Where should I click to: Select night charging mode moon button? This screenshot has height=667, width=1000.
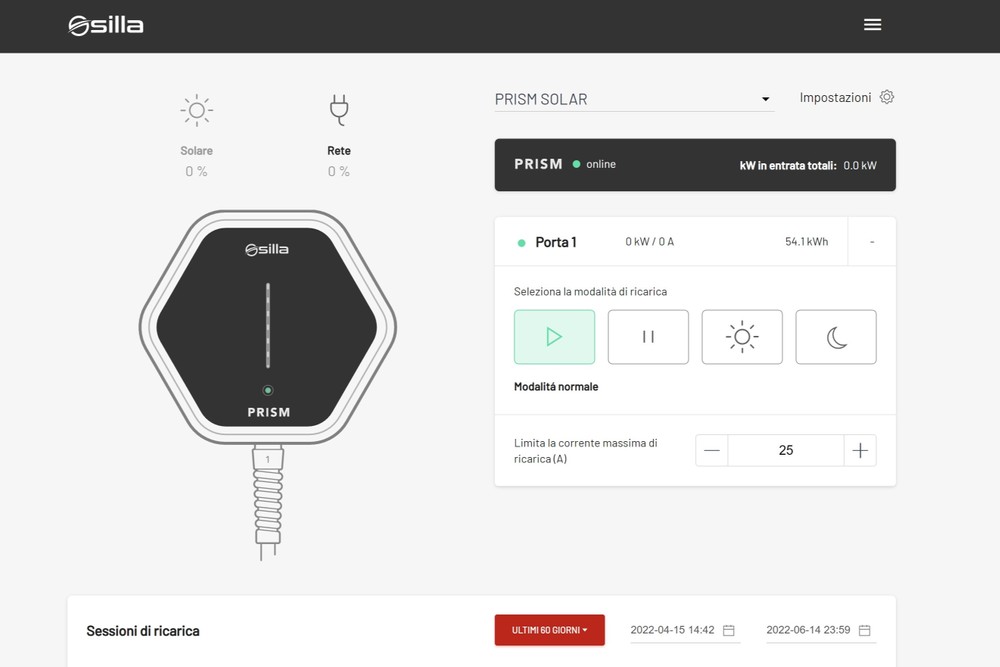[836, 337]
